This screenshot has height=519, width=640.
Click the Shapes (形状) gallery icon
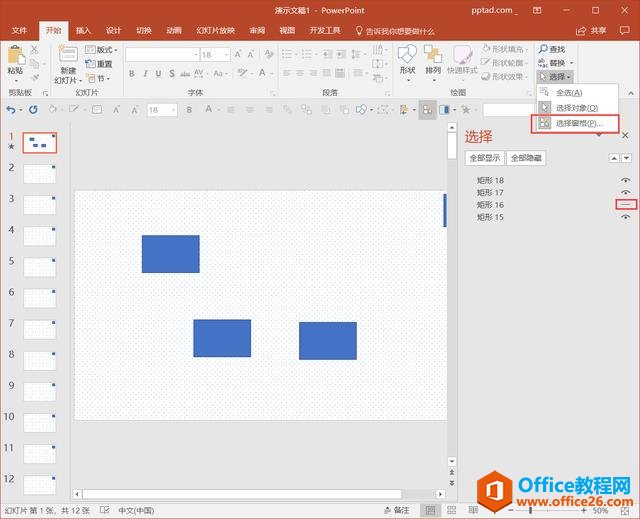(407, 54)
